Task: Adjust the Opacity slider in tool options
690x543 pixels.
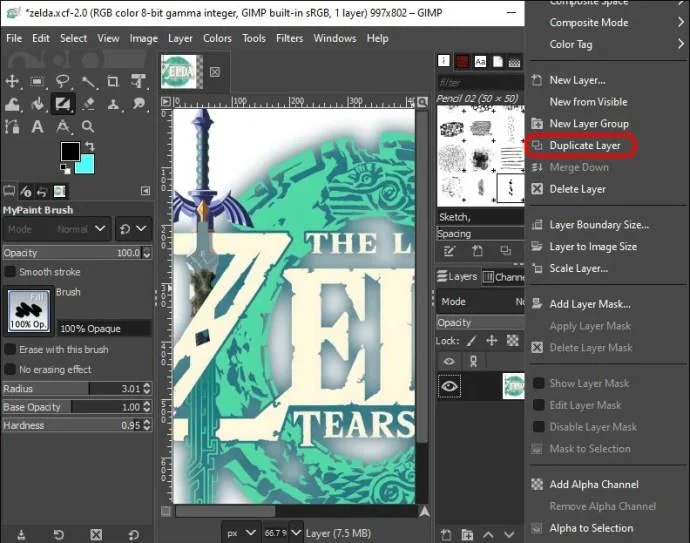Action: [77, 253]
